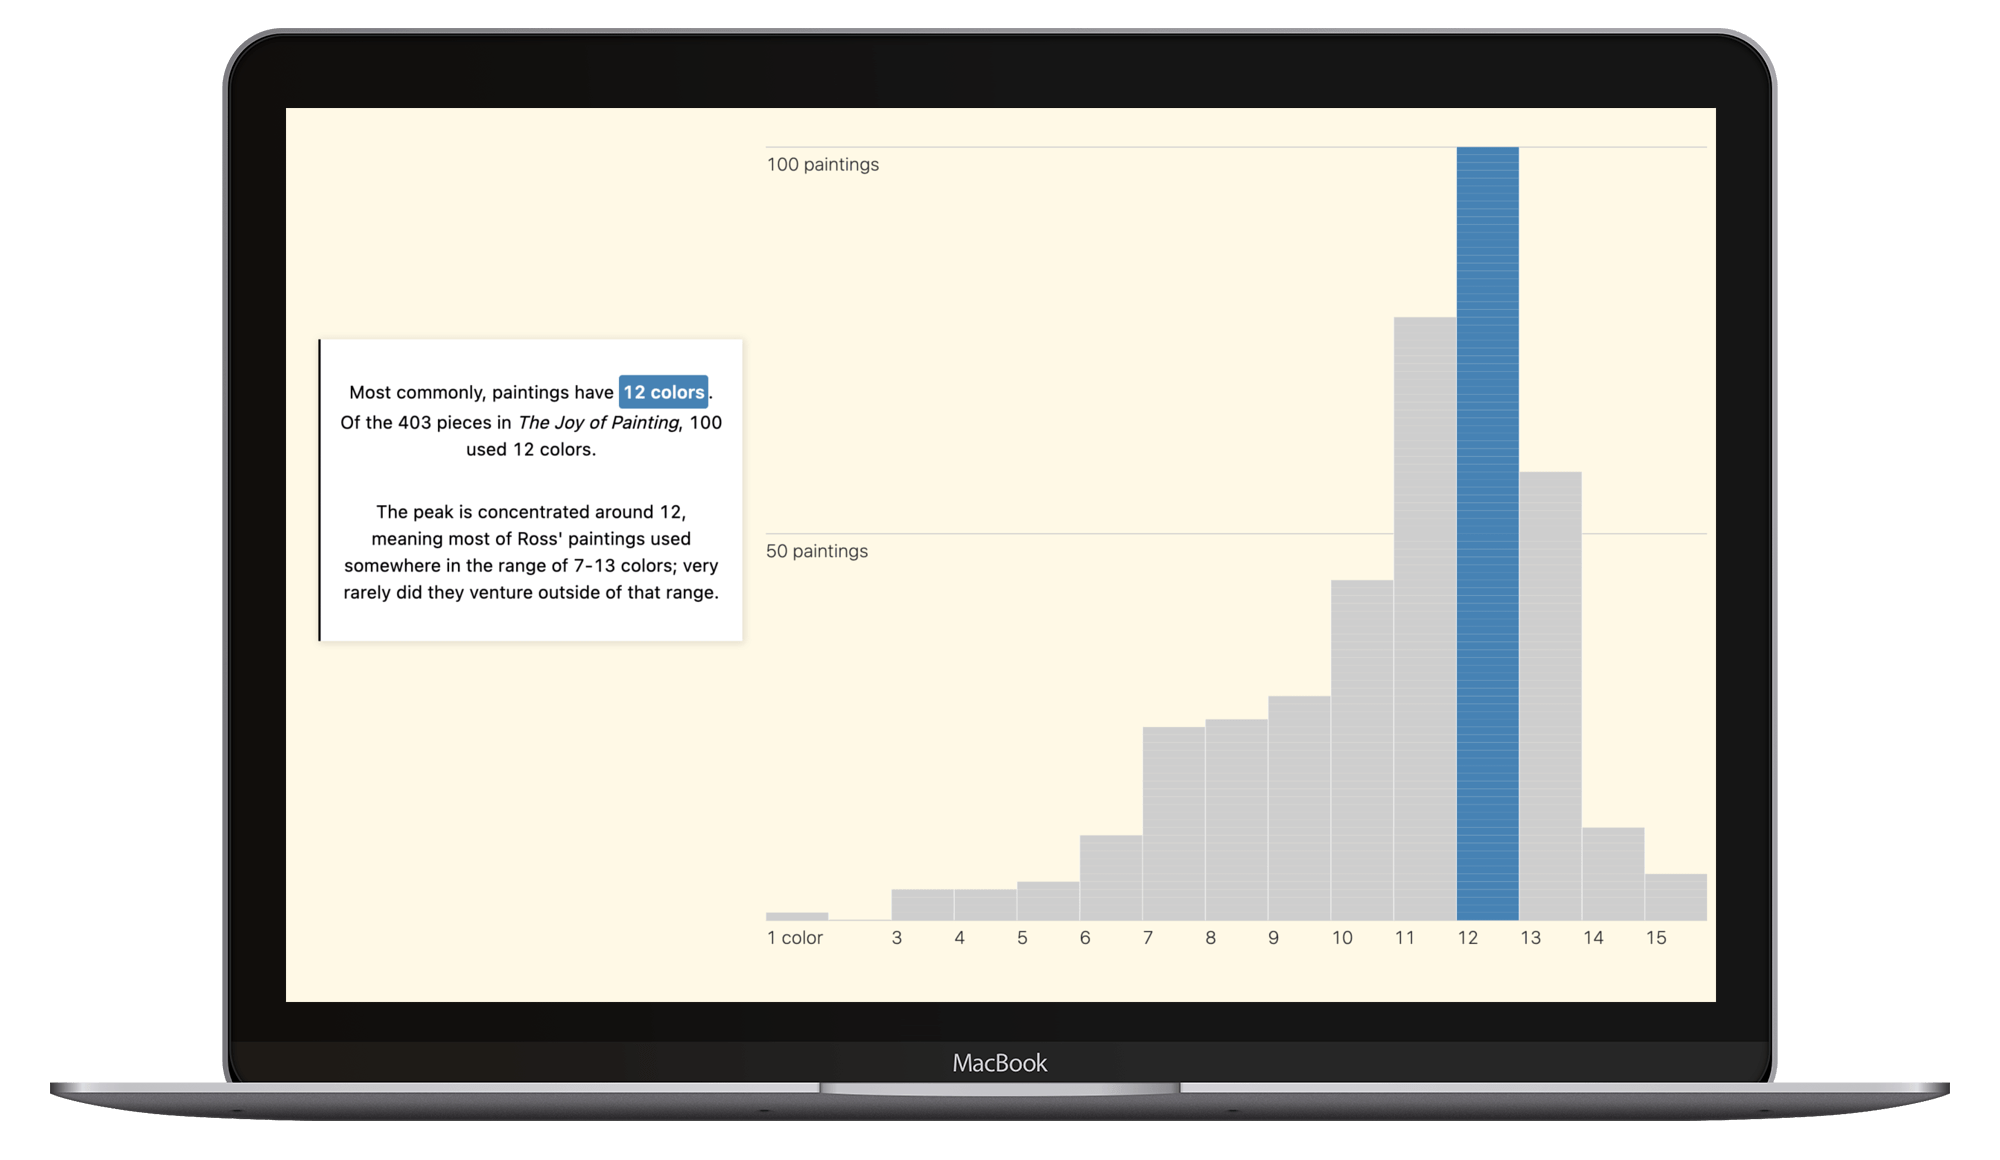
Task: Click the bar for 15 colors
Action: click(x=1676, y=897)
